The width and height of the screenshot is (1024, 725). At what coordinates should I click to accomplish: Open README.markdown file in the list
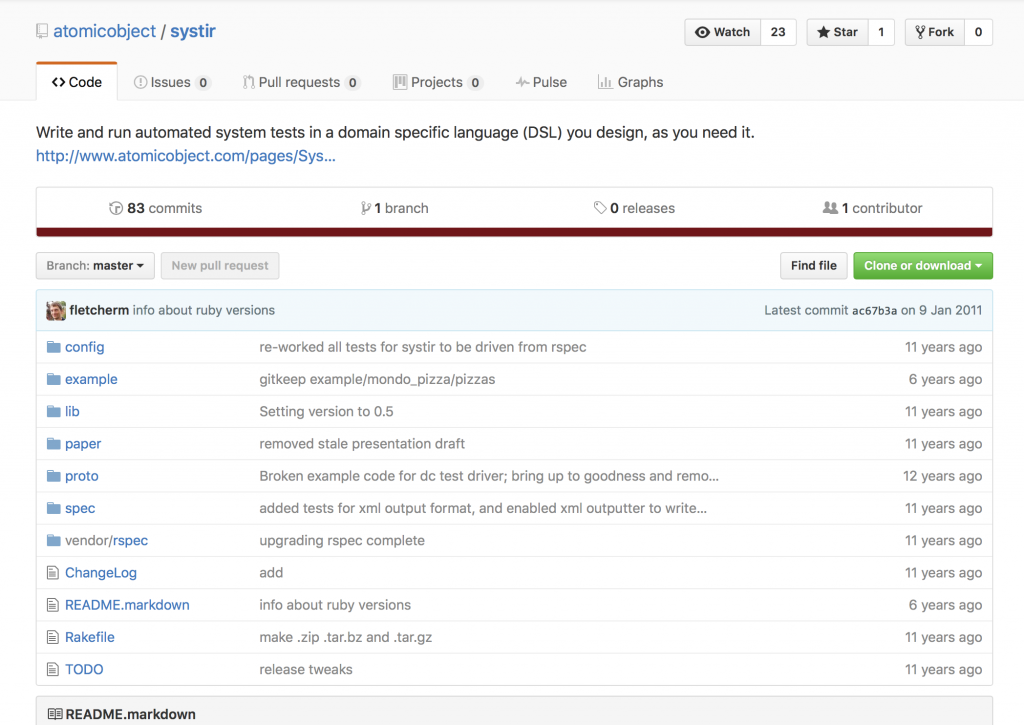[127, 605]
